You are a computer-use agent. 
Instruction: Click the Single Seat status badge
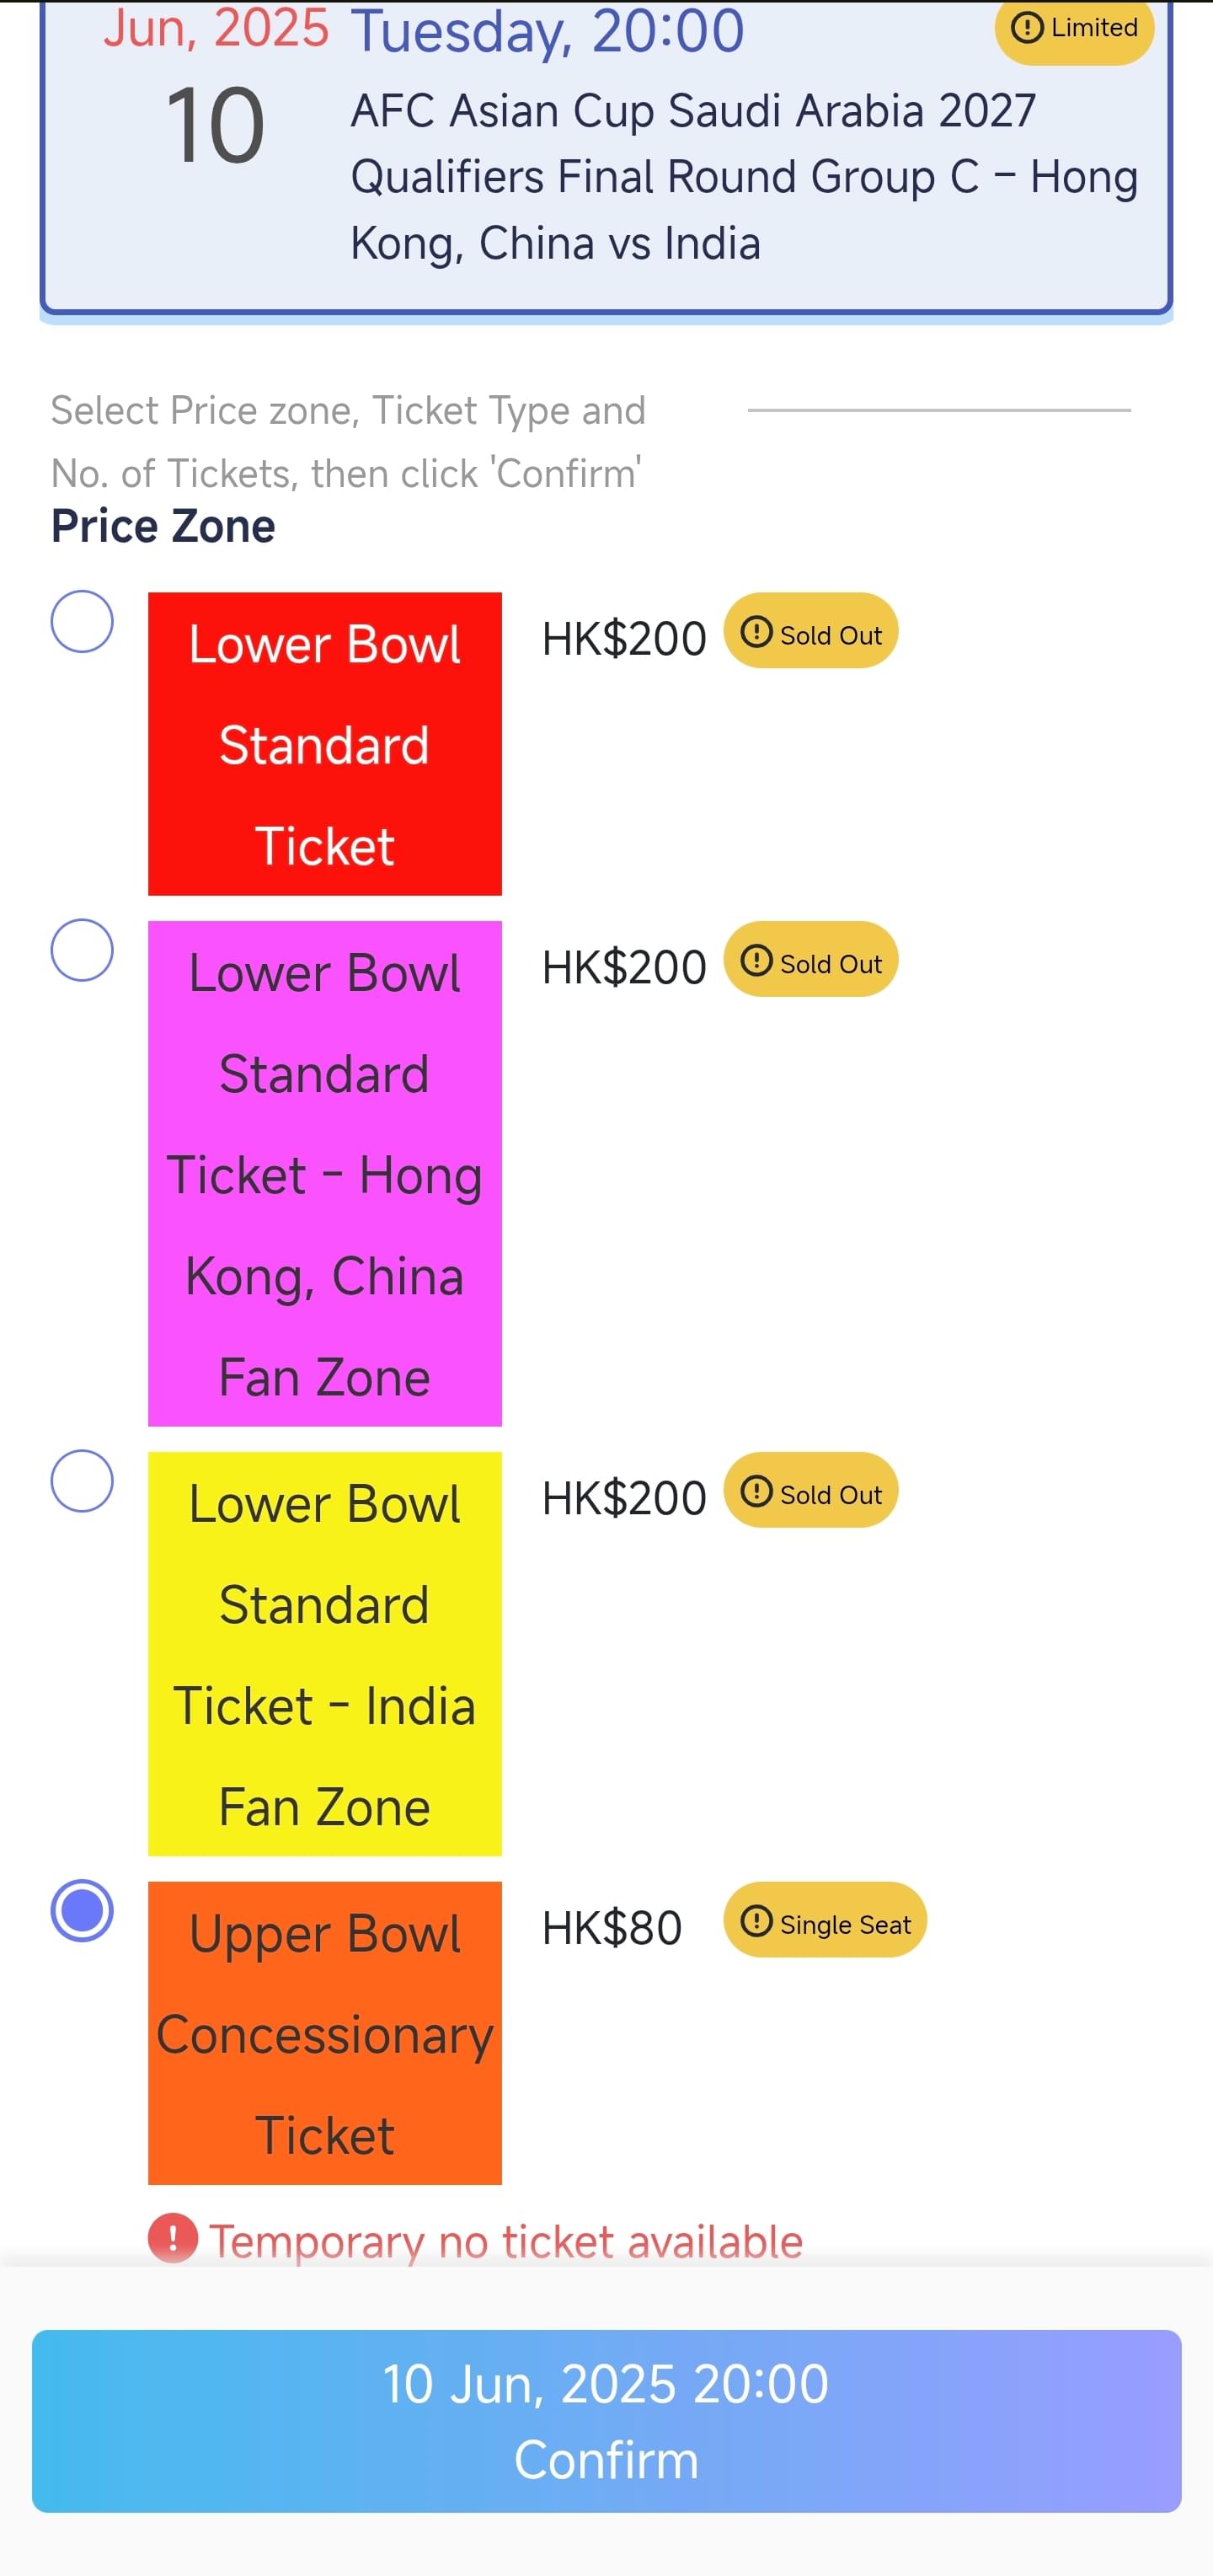[x=825, y=1920]
